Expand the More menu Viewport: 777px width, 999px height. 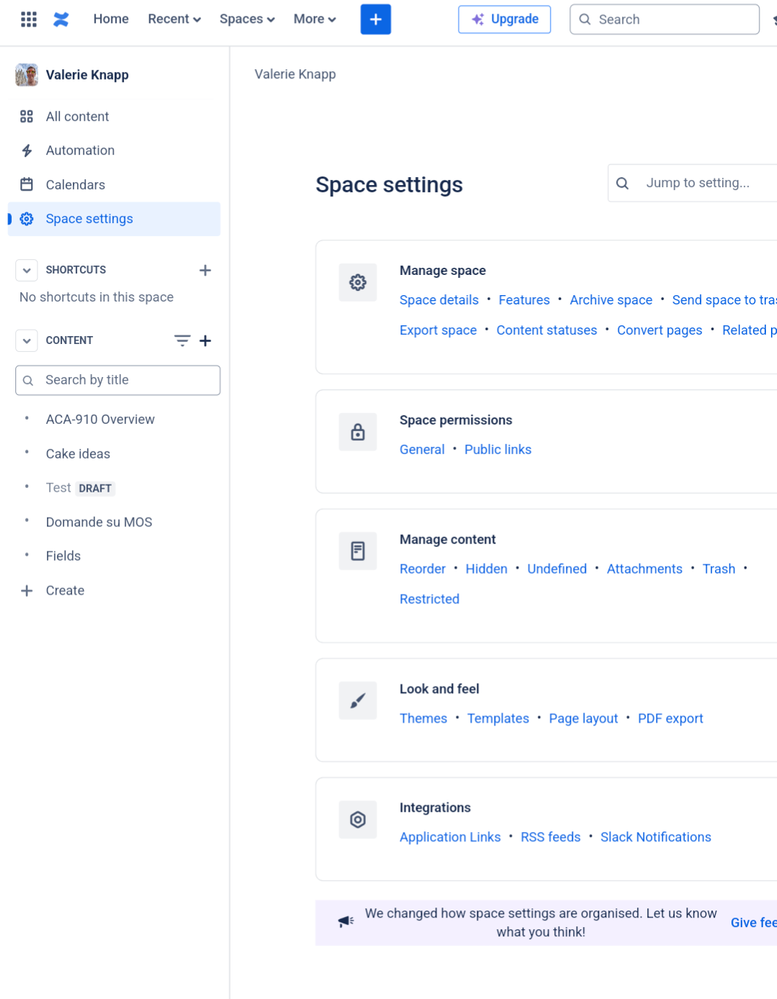pyautogui.click(x=314, y=19)
